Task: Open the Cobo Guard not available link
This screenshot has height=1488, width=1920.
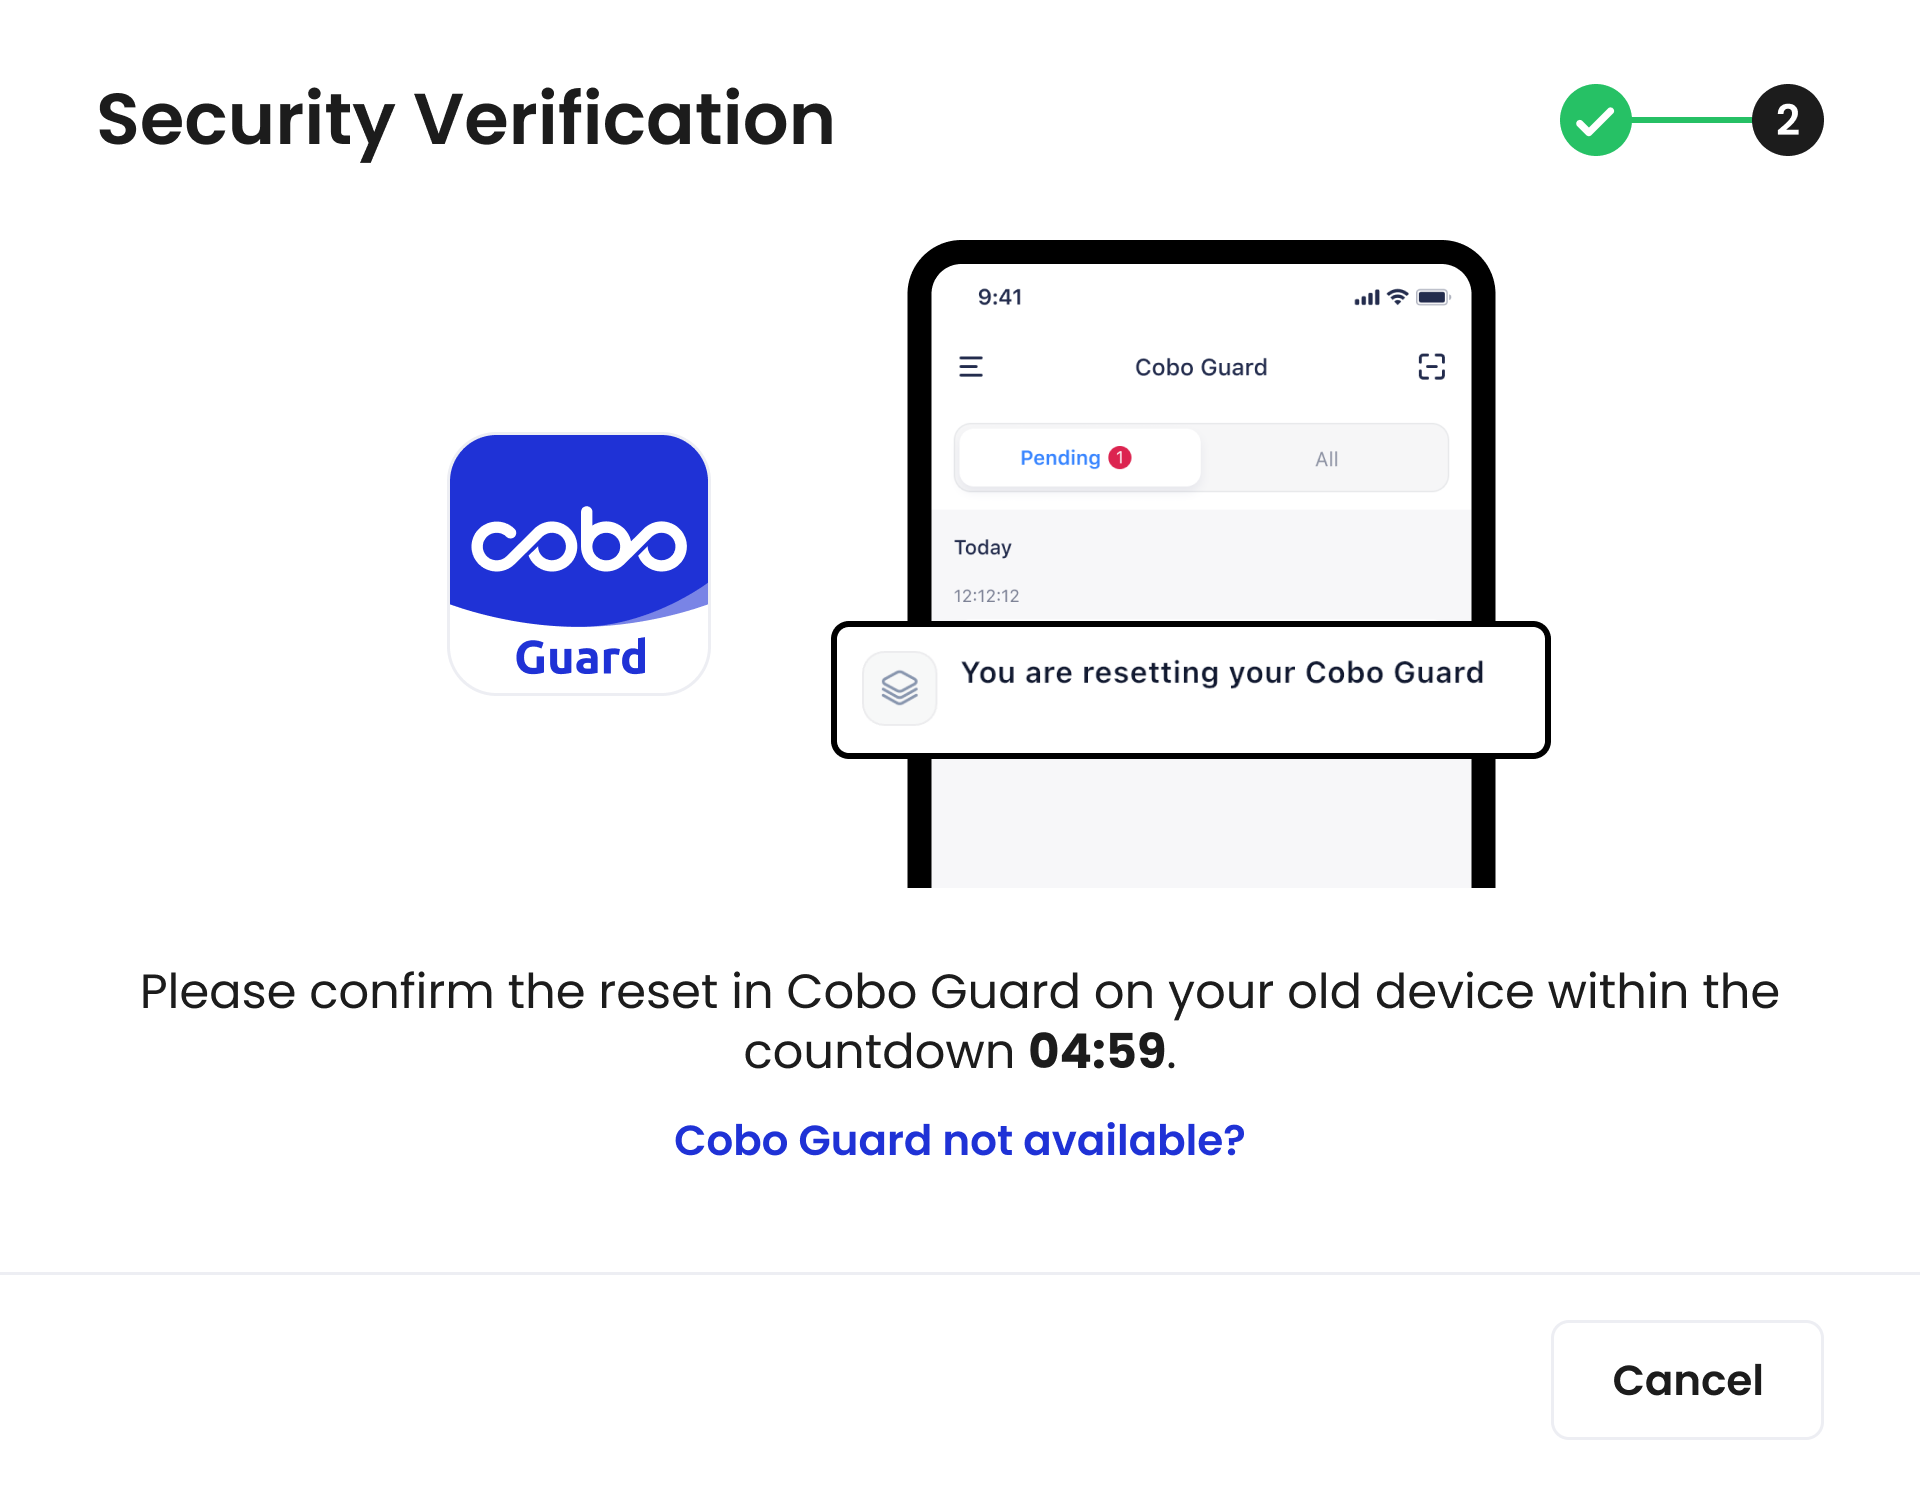Action: (x=960, y=1140)
